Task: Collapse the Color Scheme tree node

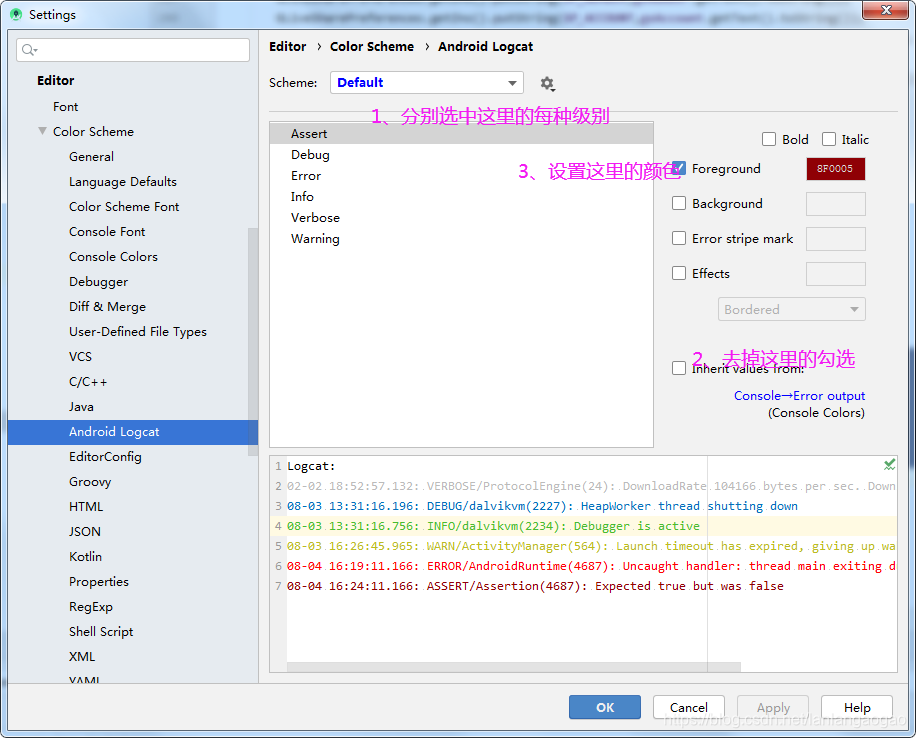Action: click(x=42, y=131)
